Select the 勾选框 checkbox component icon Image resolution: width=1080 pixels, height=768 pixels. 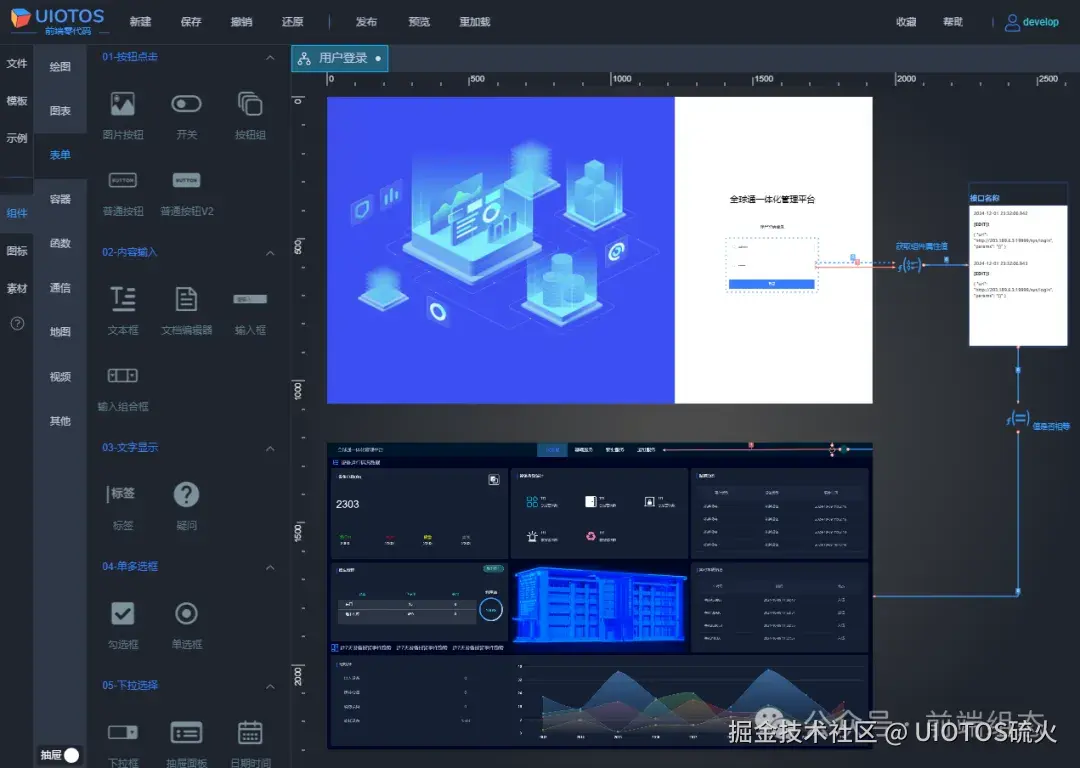click(x=121, y=613)
